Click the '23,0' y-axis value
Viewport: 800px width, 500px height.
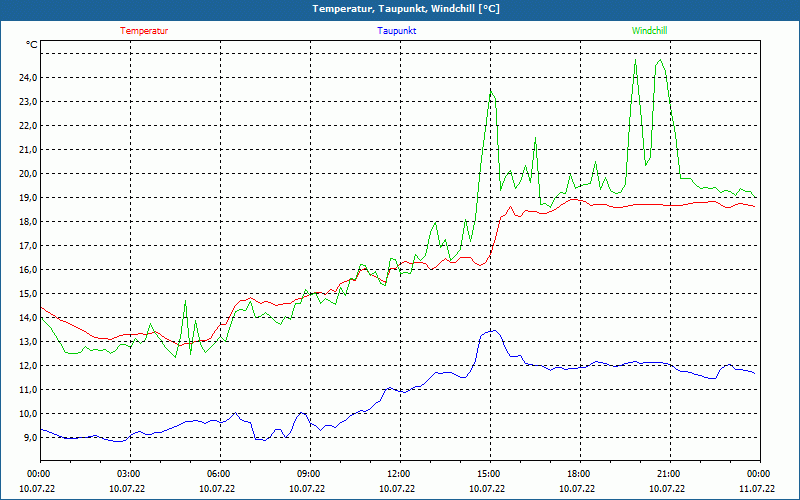pos(28,102)
